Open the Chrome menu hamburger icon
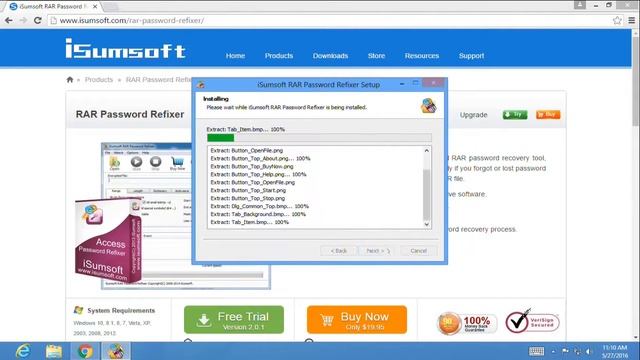This screenshot has height=360, width=640. tap(631, 20)
